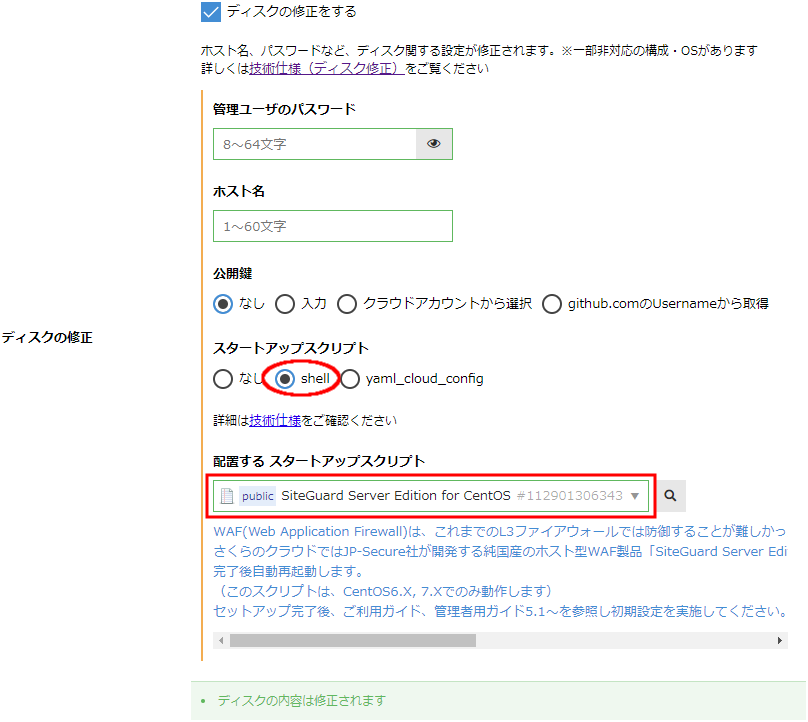Click the left arrow of the horizontal scrollbar
The image size is (808, 722).
click(220, 640)
